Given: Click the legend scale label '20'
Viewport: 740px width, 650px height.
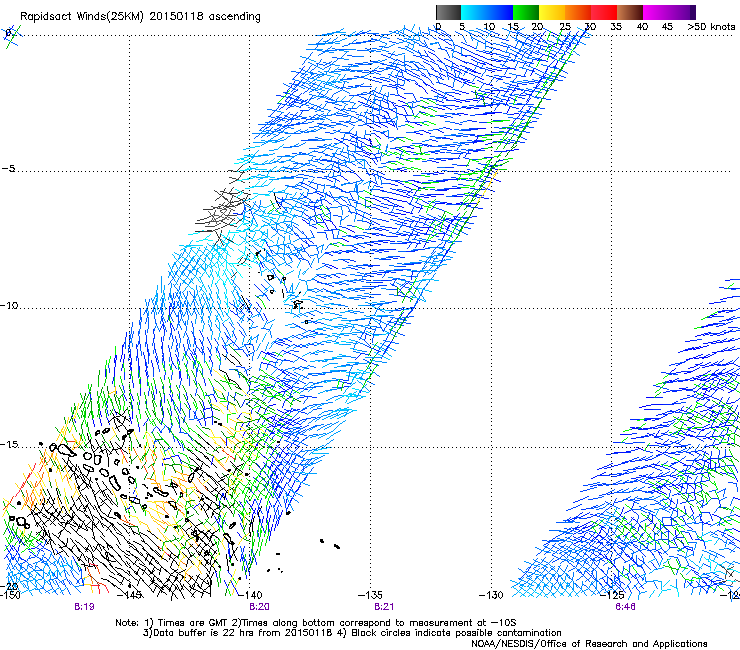Looking at the screenshot, I should tap(537, 27).
